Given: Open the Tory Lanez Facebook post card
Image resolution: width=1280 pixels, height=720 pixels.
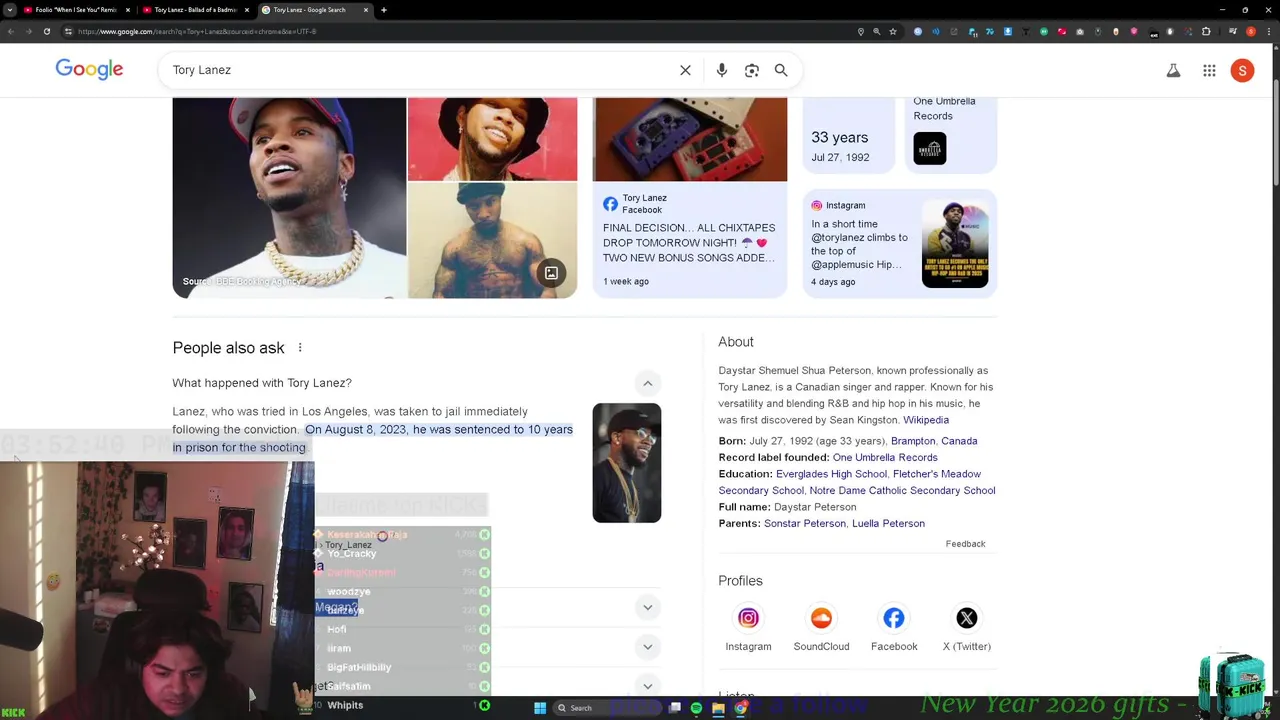Looking at the screenshot, I should pos(690,197).
